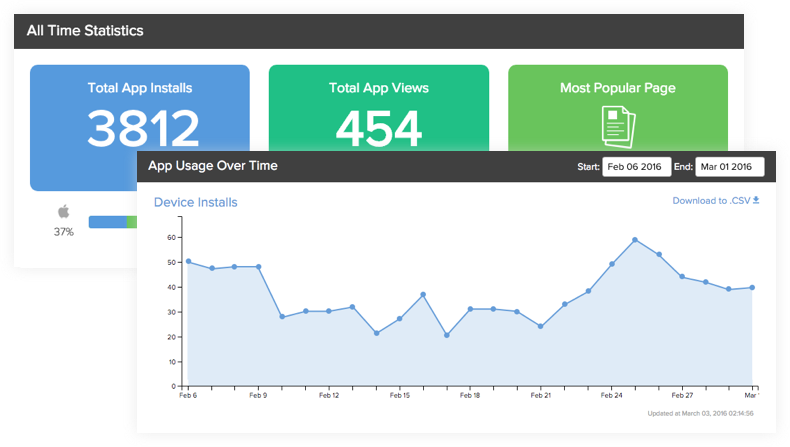This screenshot has height=447, width=790.
Task: Click the highest peak data point on the chart
Action: pos(635,240)
